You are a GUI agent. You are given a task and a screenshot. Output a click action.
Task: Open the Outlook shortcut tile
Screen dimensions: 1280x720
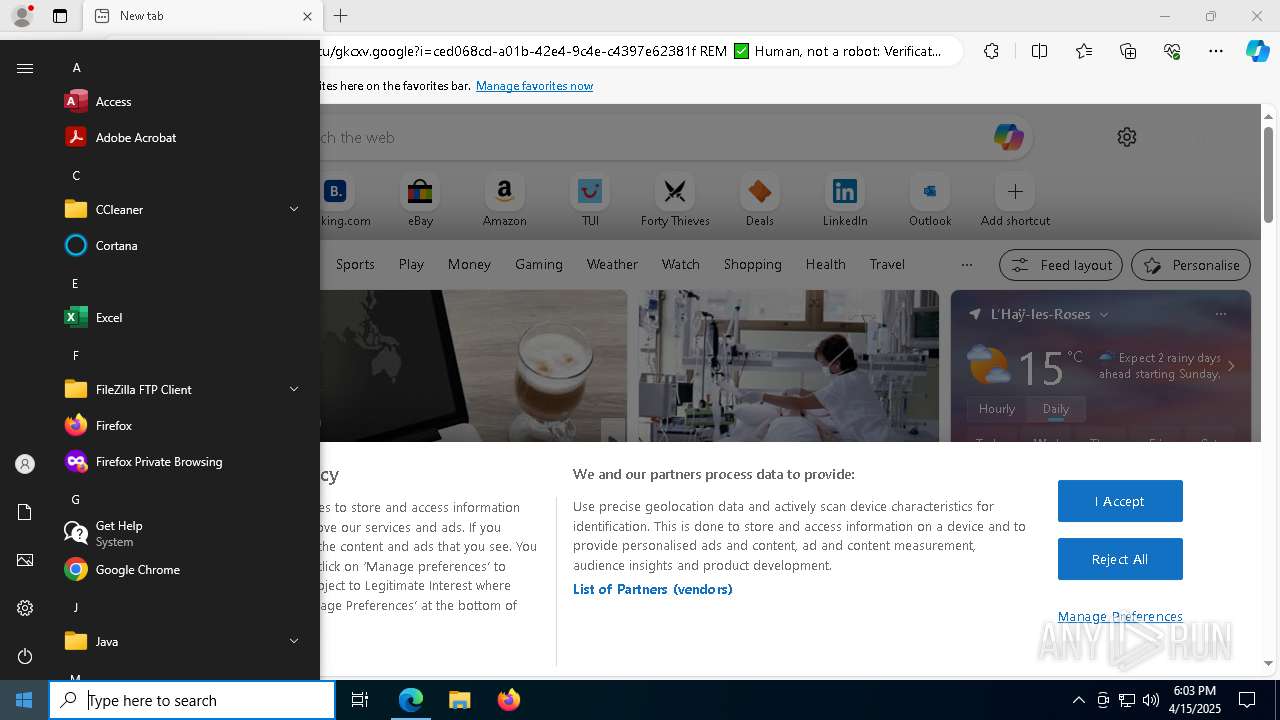pos(930,200)
